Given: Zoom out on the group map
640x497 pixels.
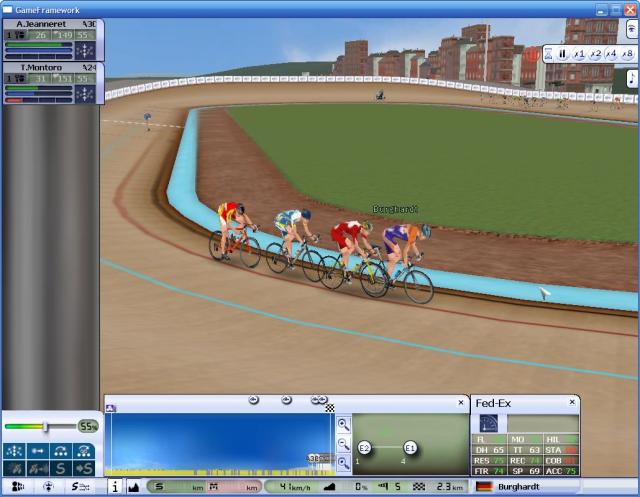Looking at the screenshot, I should point(344,443).
